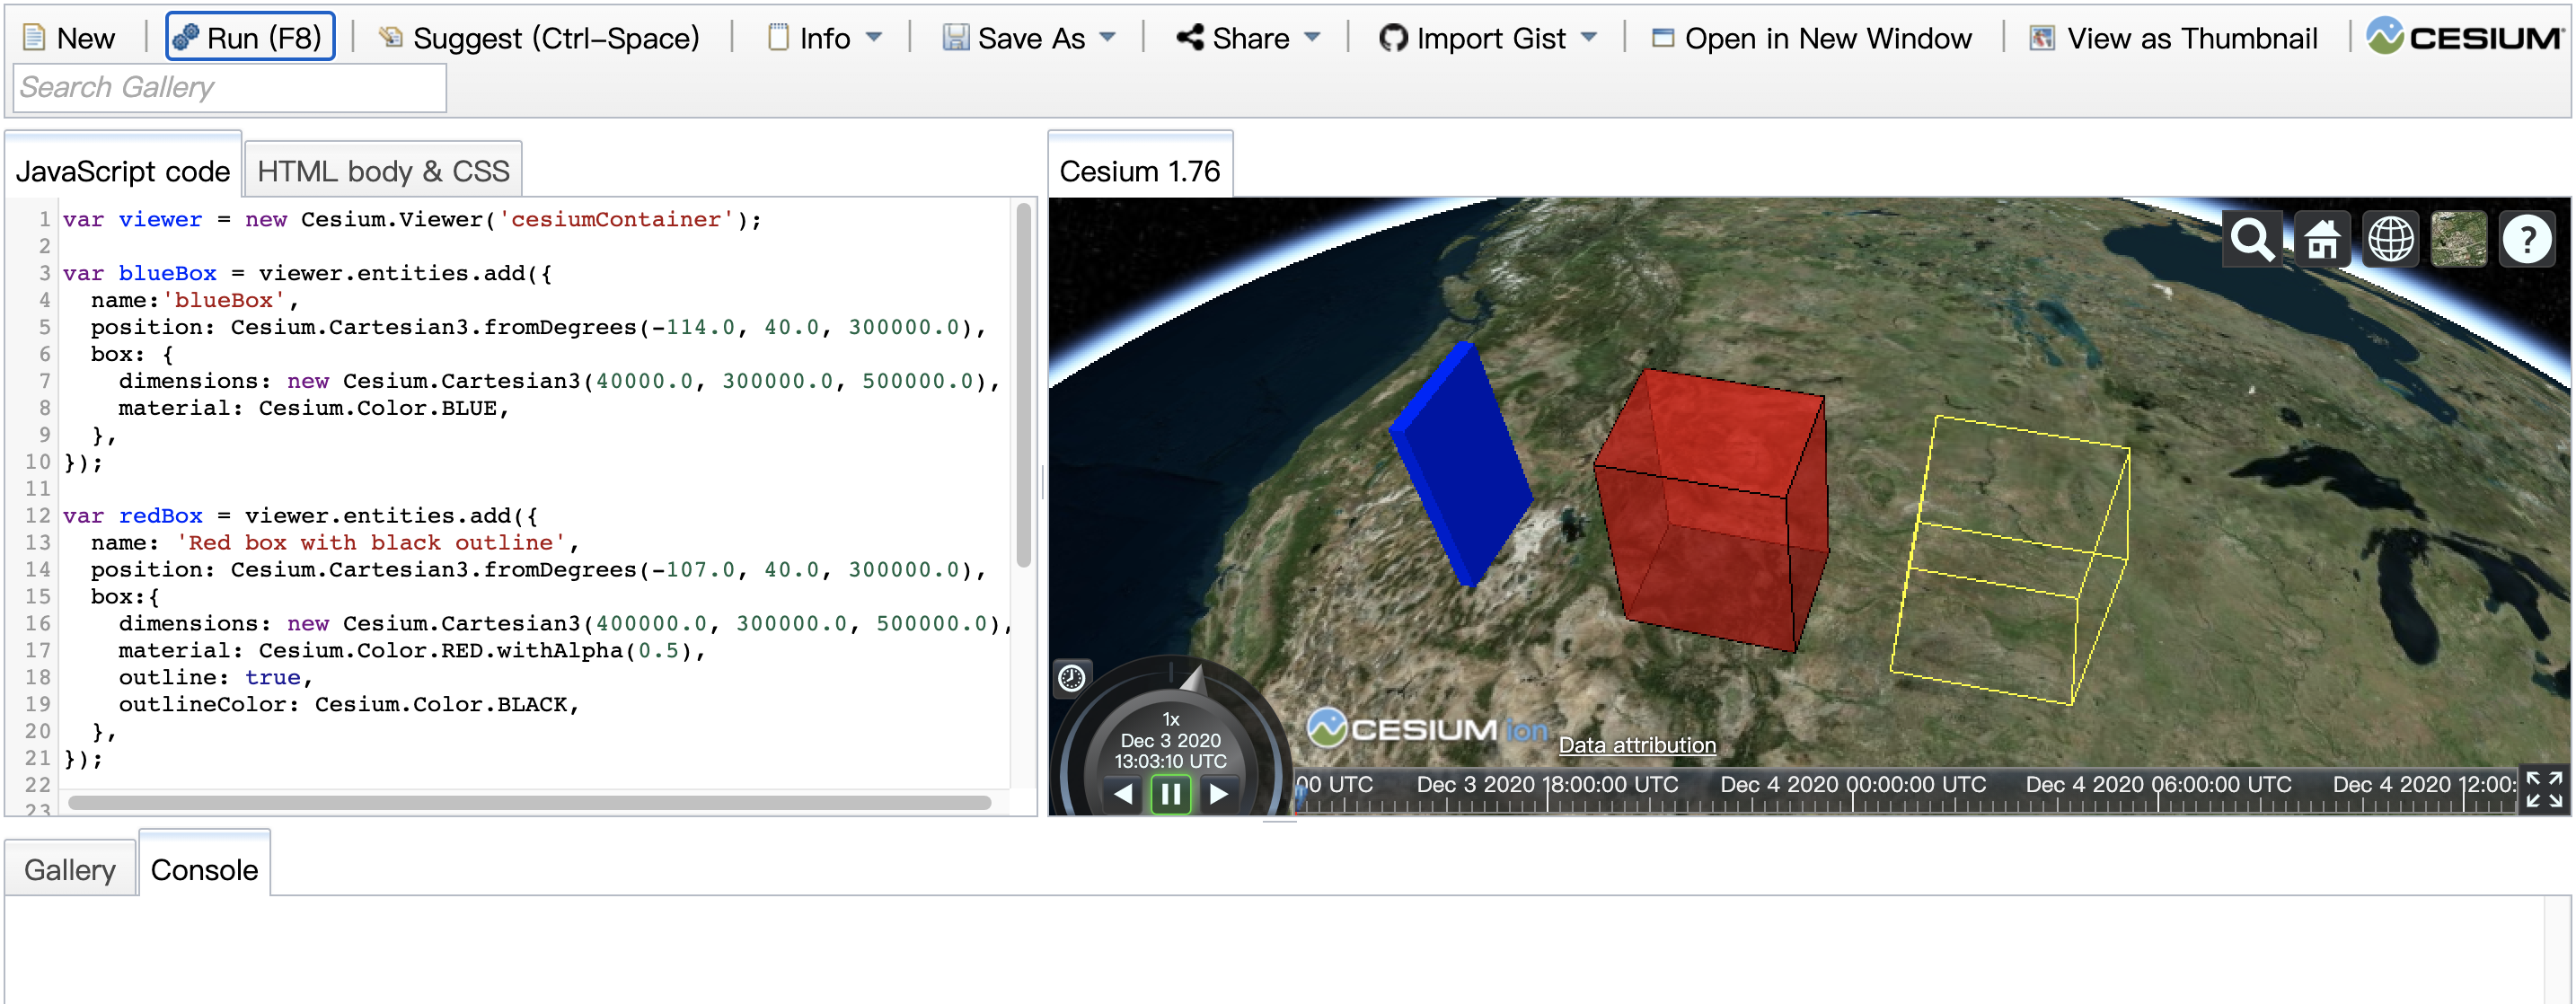Image resolution: width=2576 pixels, height=1004 pixels.
Task: Open the navigation help question icon
Action: click(2527, 240)
